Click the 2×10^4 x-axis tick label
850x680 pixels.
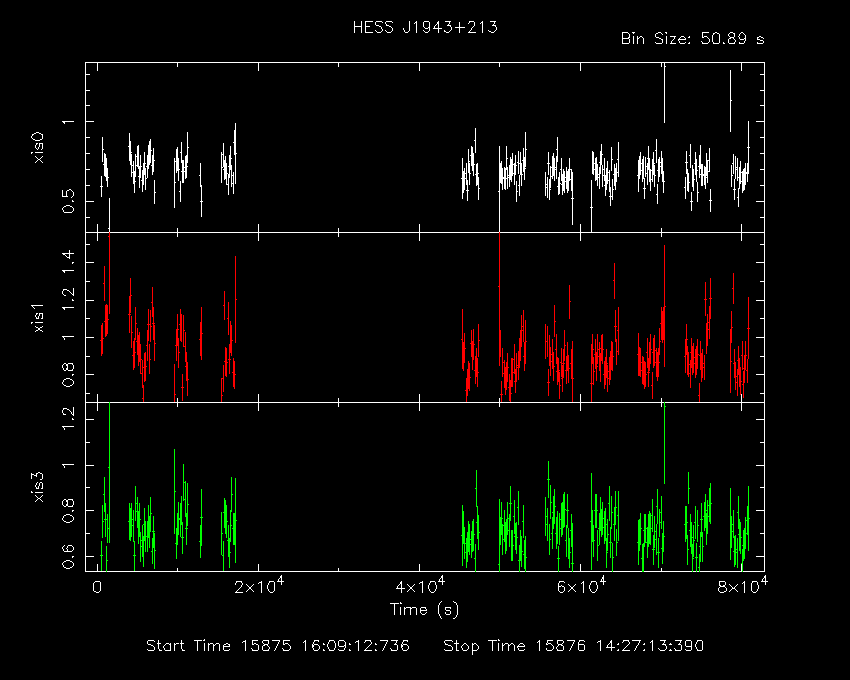point(259,586)
